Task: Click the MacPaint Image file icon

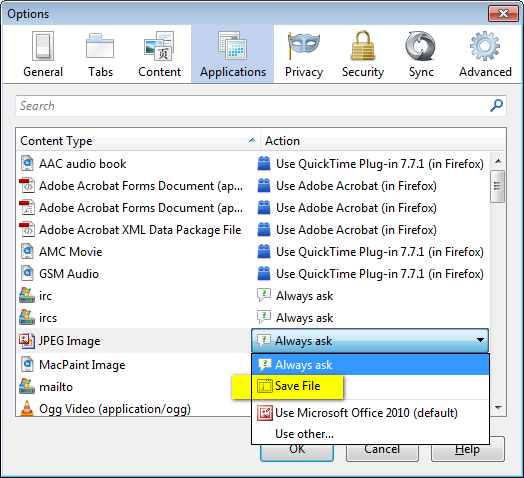Action: pos(27,365)
